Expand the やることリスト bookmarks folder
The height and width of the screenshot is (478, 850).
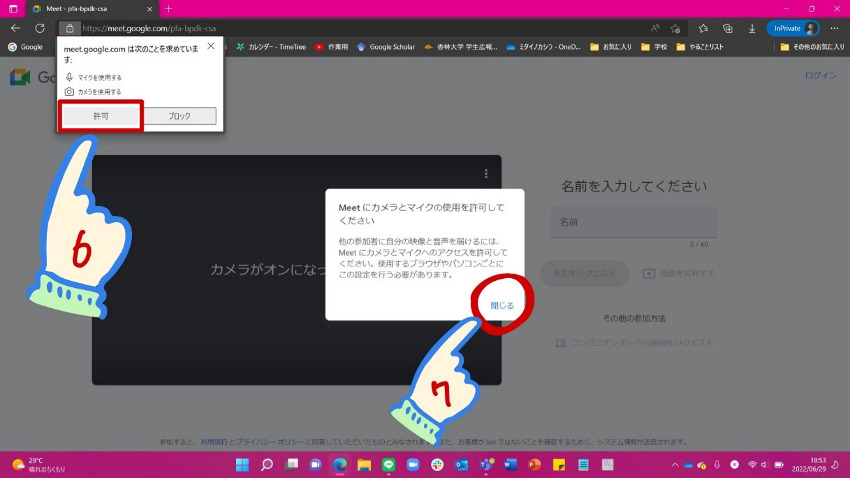coord(700,47)
